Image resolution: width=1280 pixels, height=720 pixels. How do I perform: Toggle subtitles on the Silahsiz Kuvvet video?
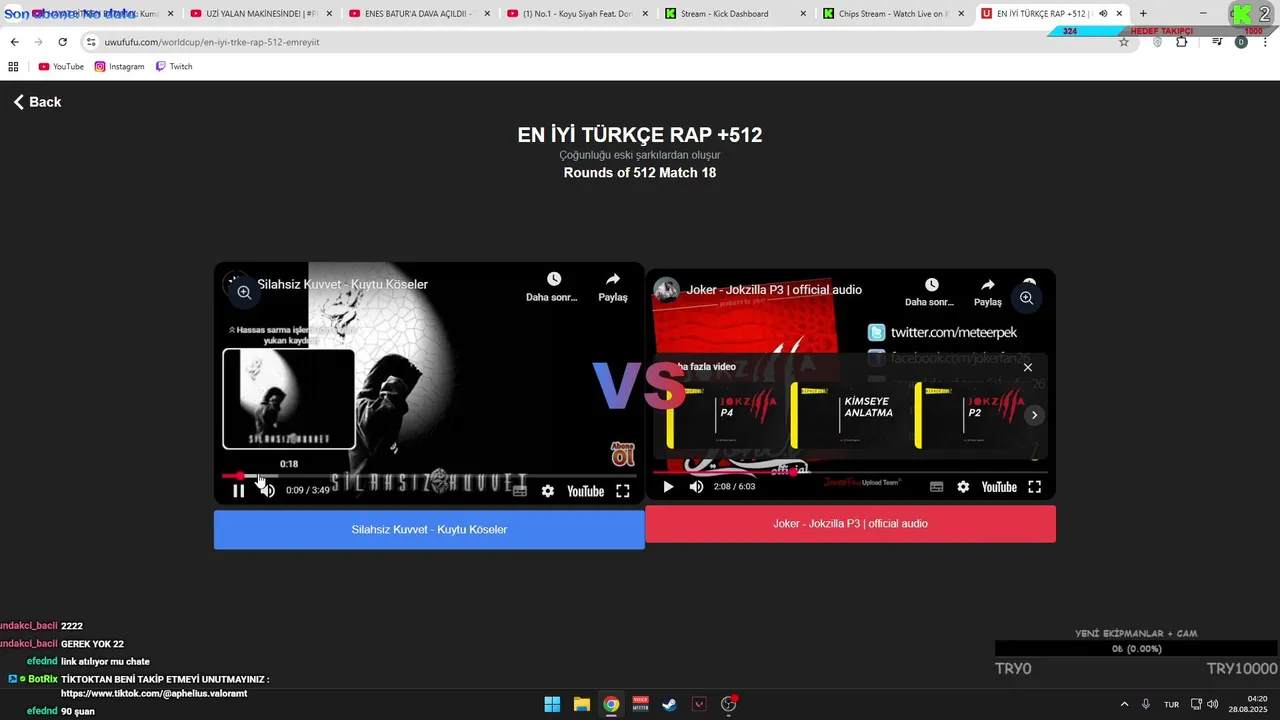point(520,491)
